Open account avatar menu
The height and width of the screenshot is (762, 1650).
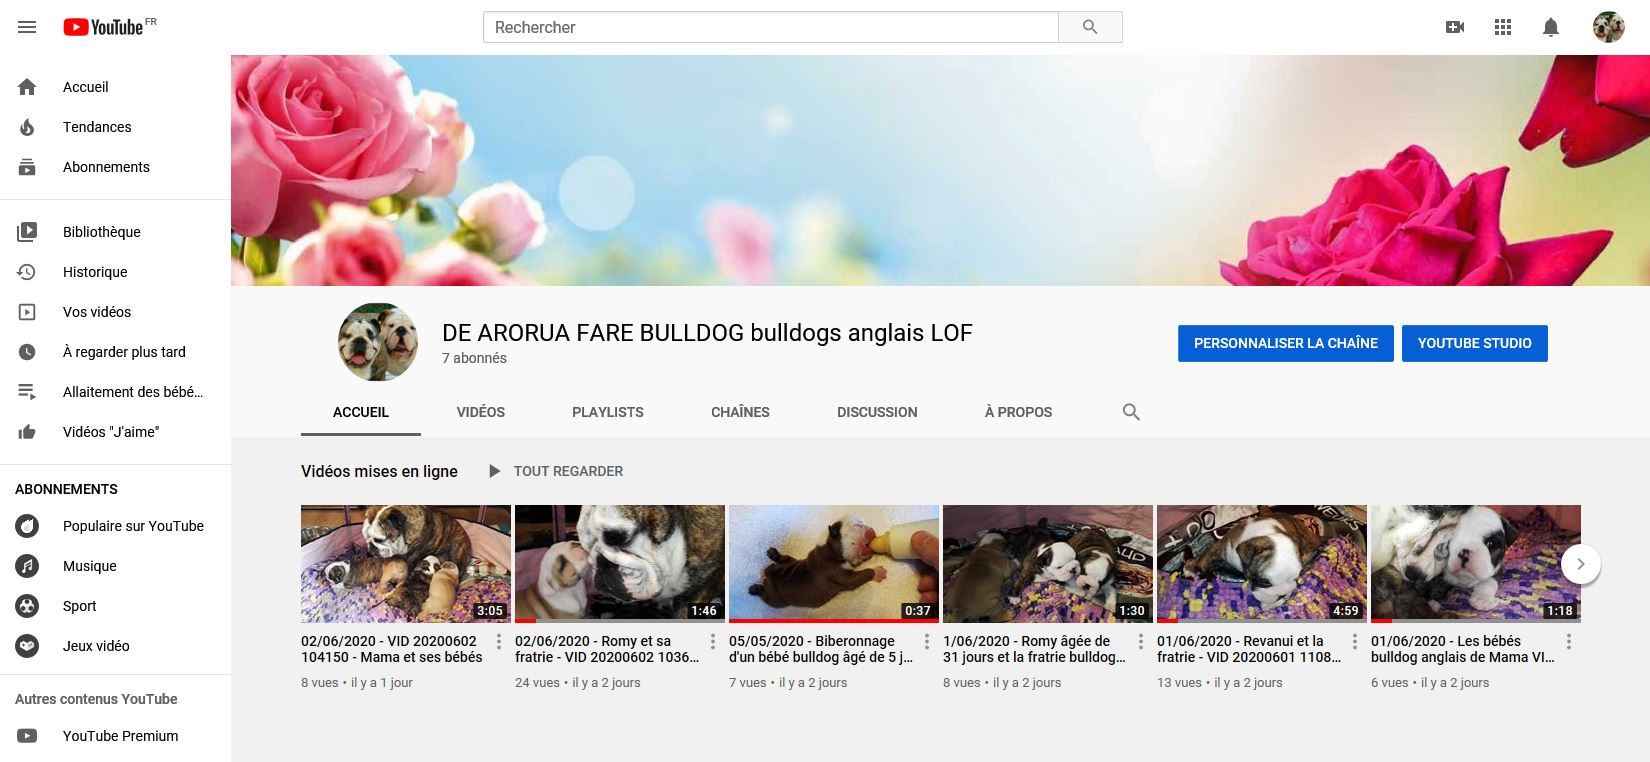[1608, 27]
